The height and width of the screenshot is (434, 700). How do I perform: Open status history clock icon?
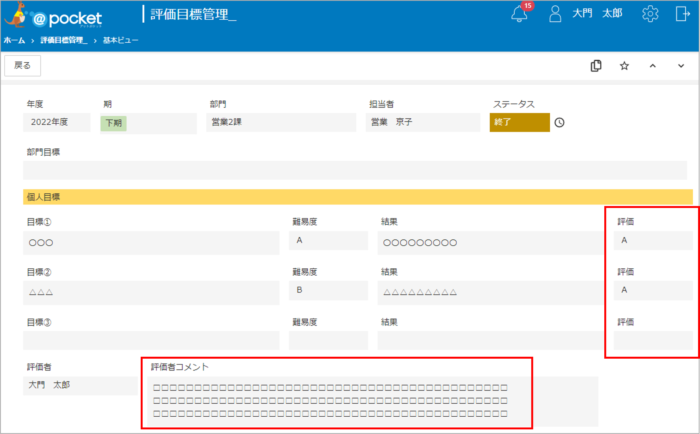coord(559,122)
